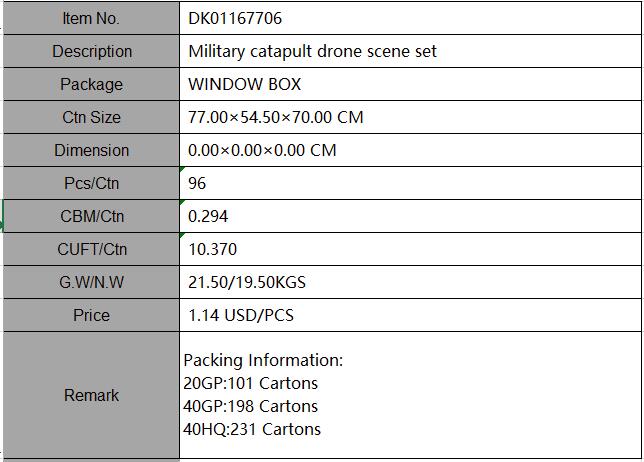Select the CBM/Ctn label cell
This screenshot has height=462, width=644.
point(91,216)
